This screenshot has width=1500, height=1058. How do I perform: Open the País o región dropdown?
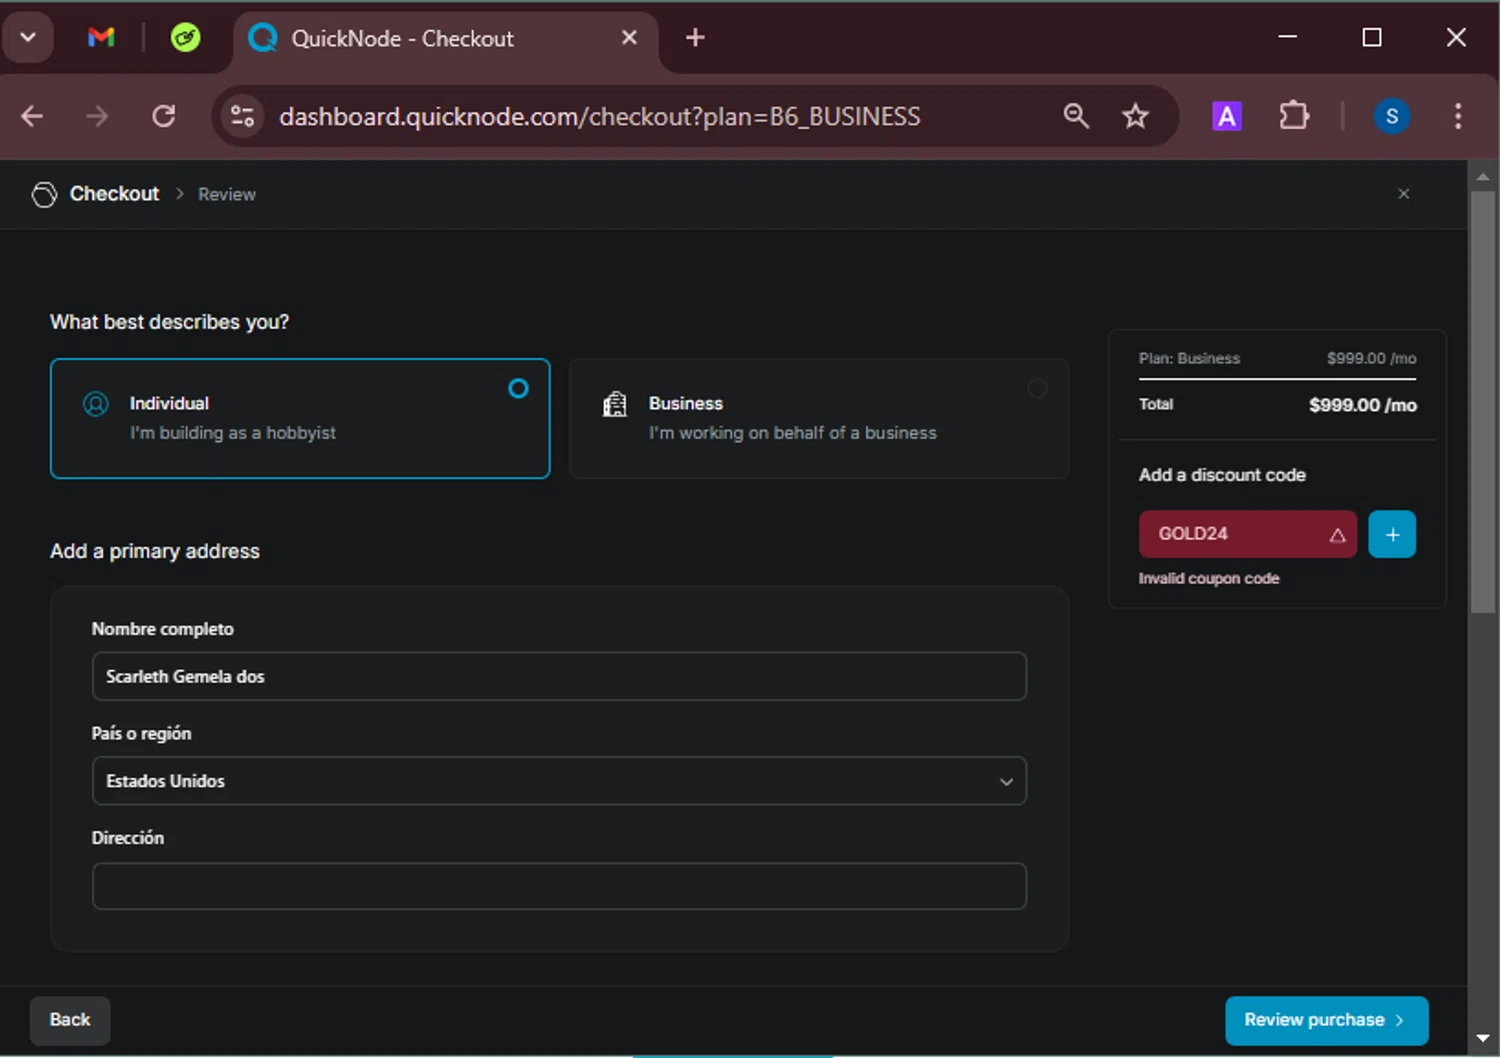point(559,781)
